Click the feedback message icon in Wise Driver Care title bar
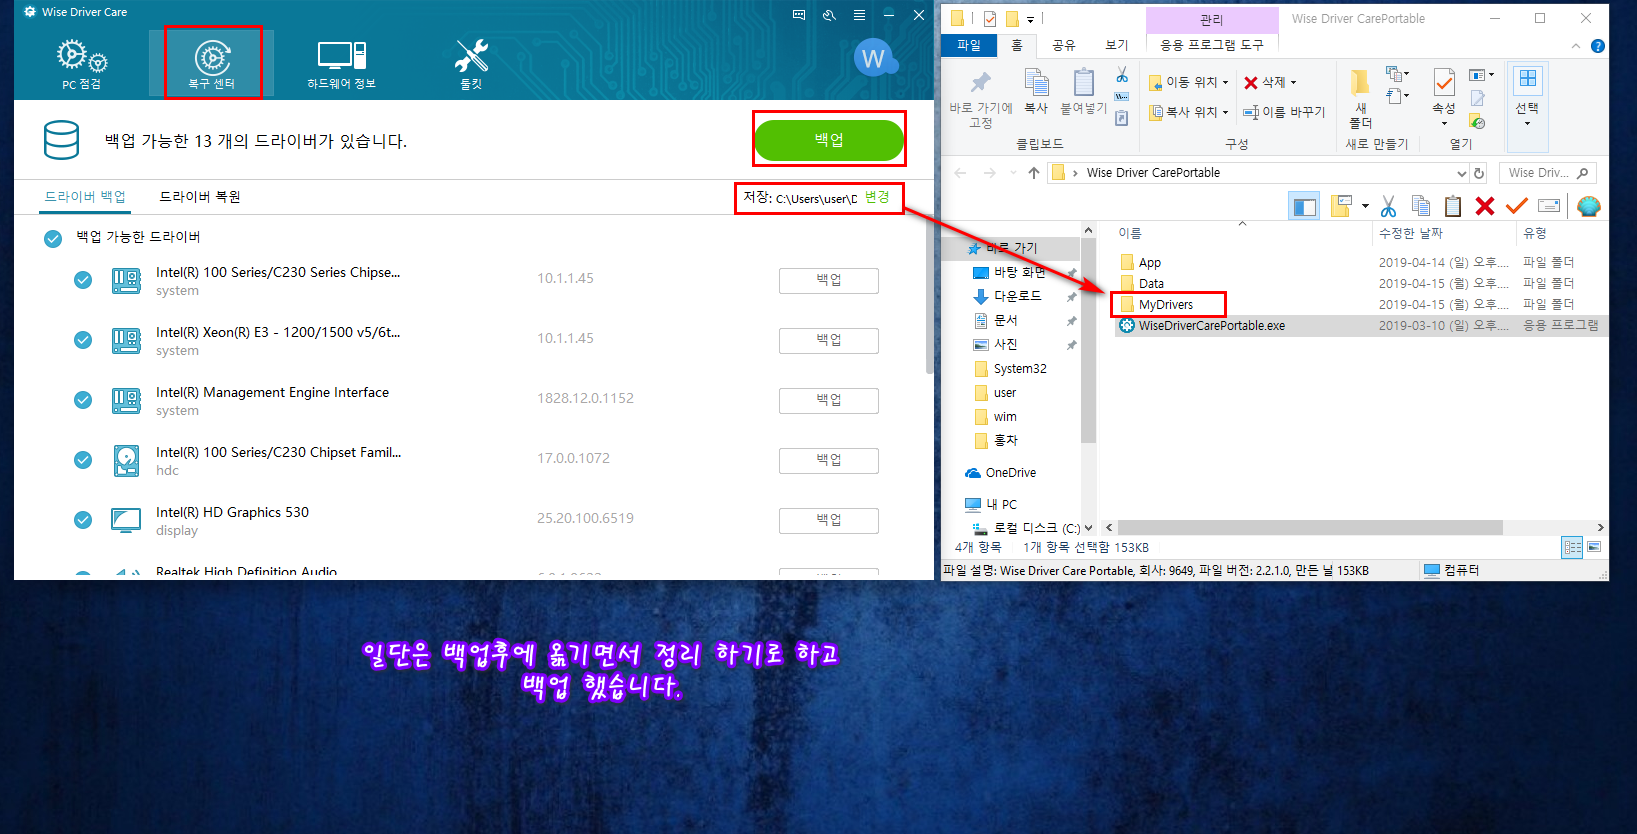The image size is (1637, 834). tap(799, 15)
